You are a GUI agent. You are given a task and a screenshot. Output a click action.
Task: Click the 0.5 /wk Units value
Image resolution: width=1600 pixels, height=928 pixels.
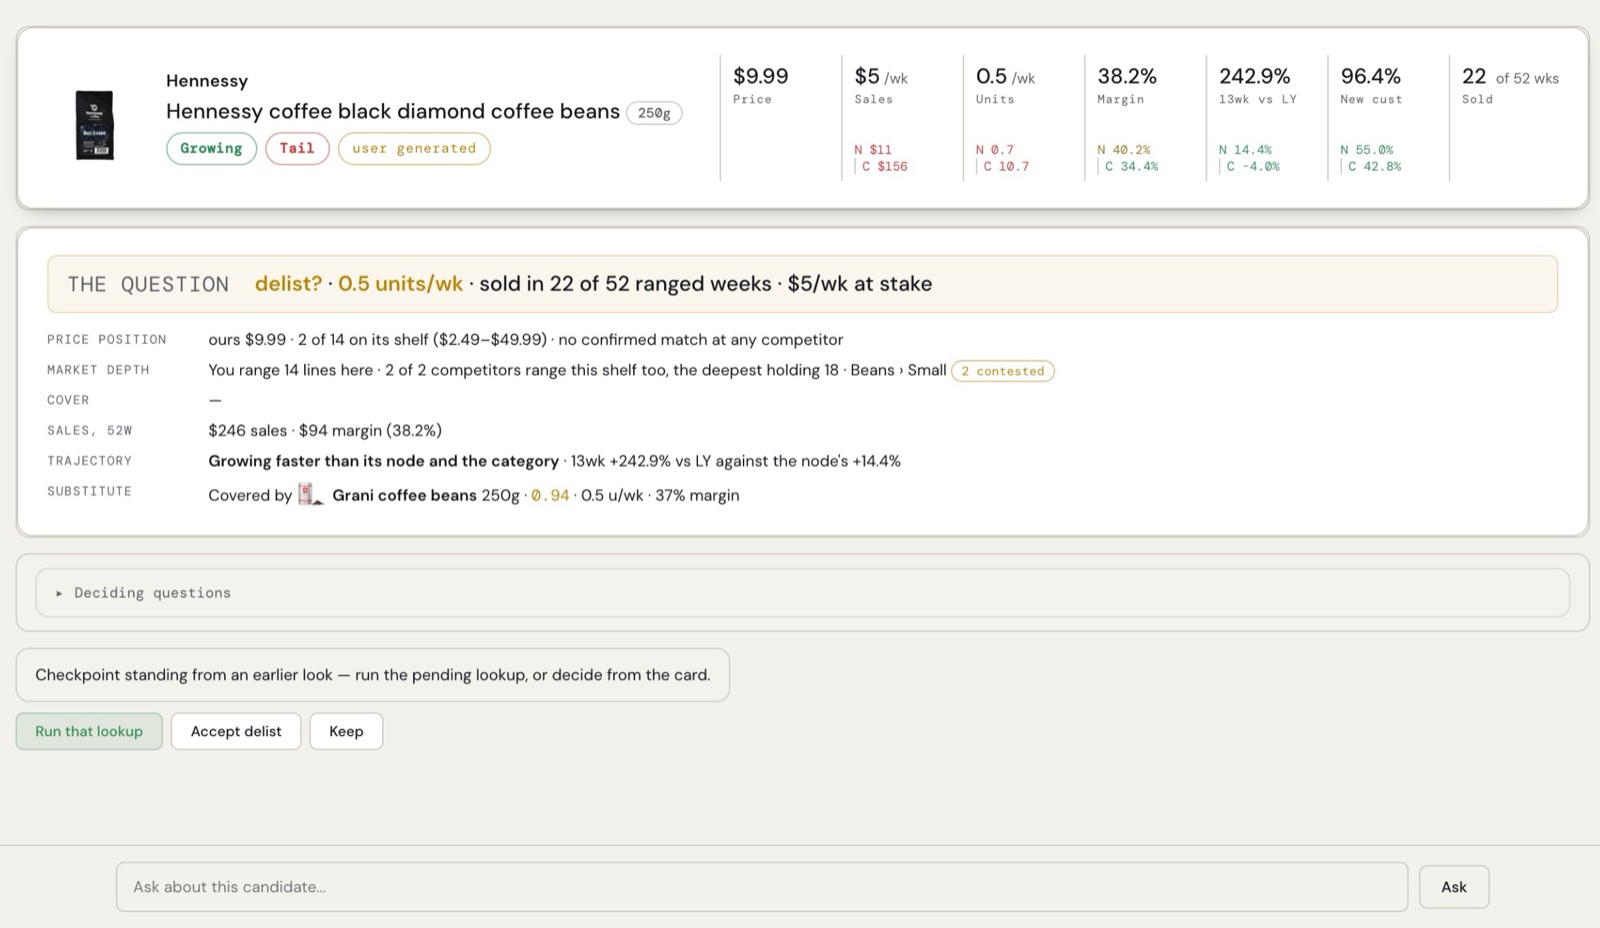point(1005,76)
